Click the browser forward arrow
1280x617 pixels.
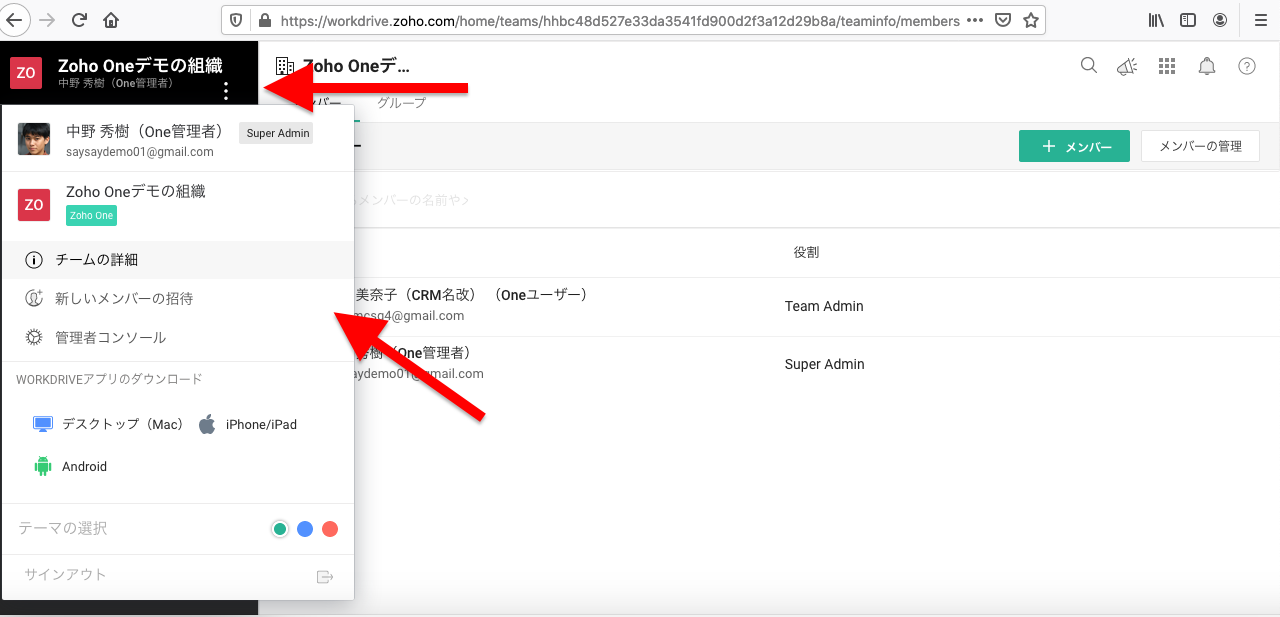click(x=46, y=20)
